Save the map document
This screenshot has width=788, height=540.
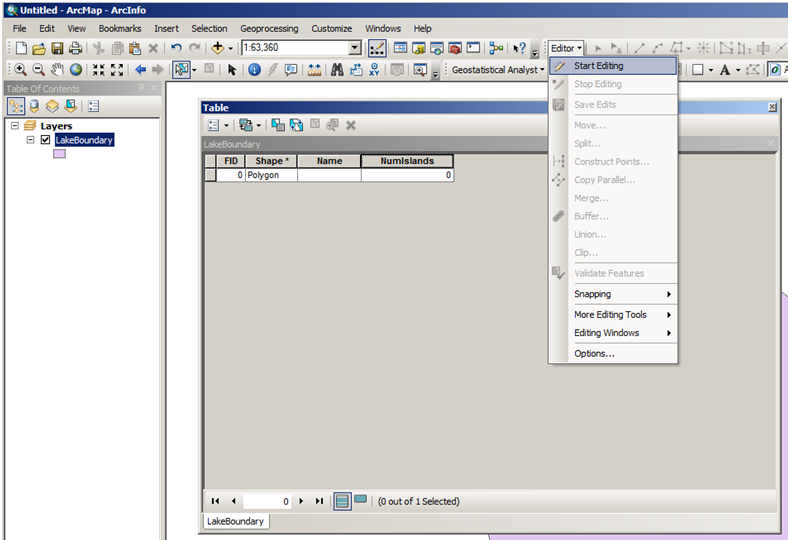pos(57,48)
